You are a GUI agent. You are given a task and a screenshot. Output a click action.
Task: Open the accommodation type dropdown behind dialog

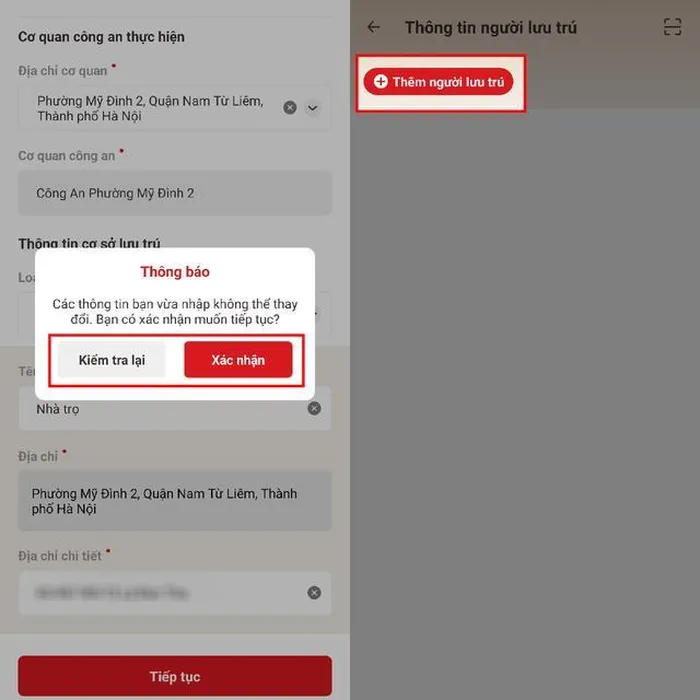click(323, 314)
